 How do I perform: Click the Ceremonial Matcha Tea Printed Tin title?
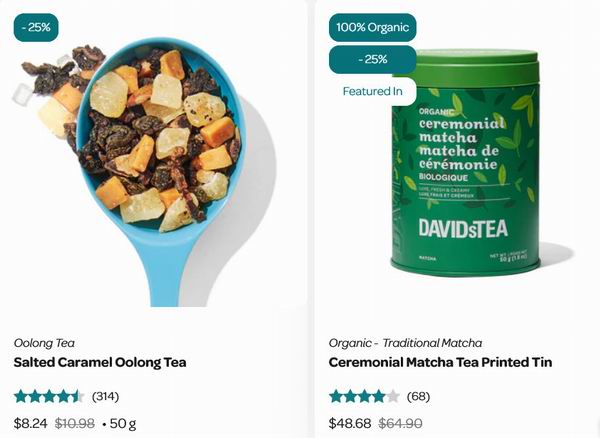(x=440, y=362)
